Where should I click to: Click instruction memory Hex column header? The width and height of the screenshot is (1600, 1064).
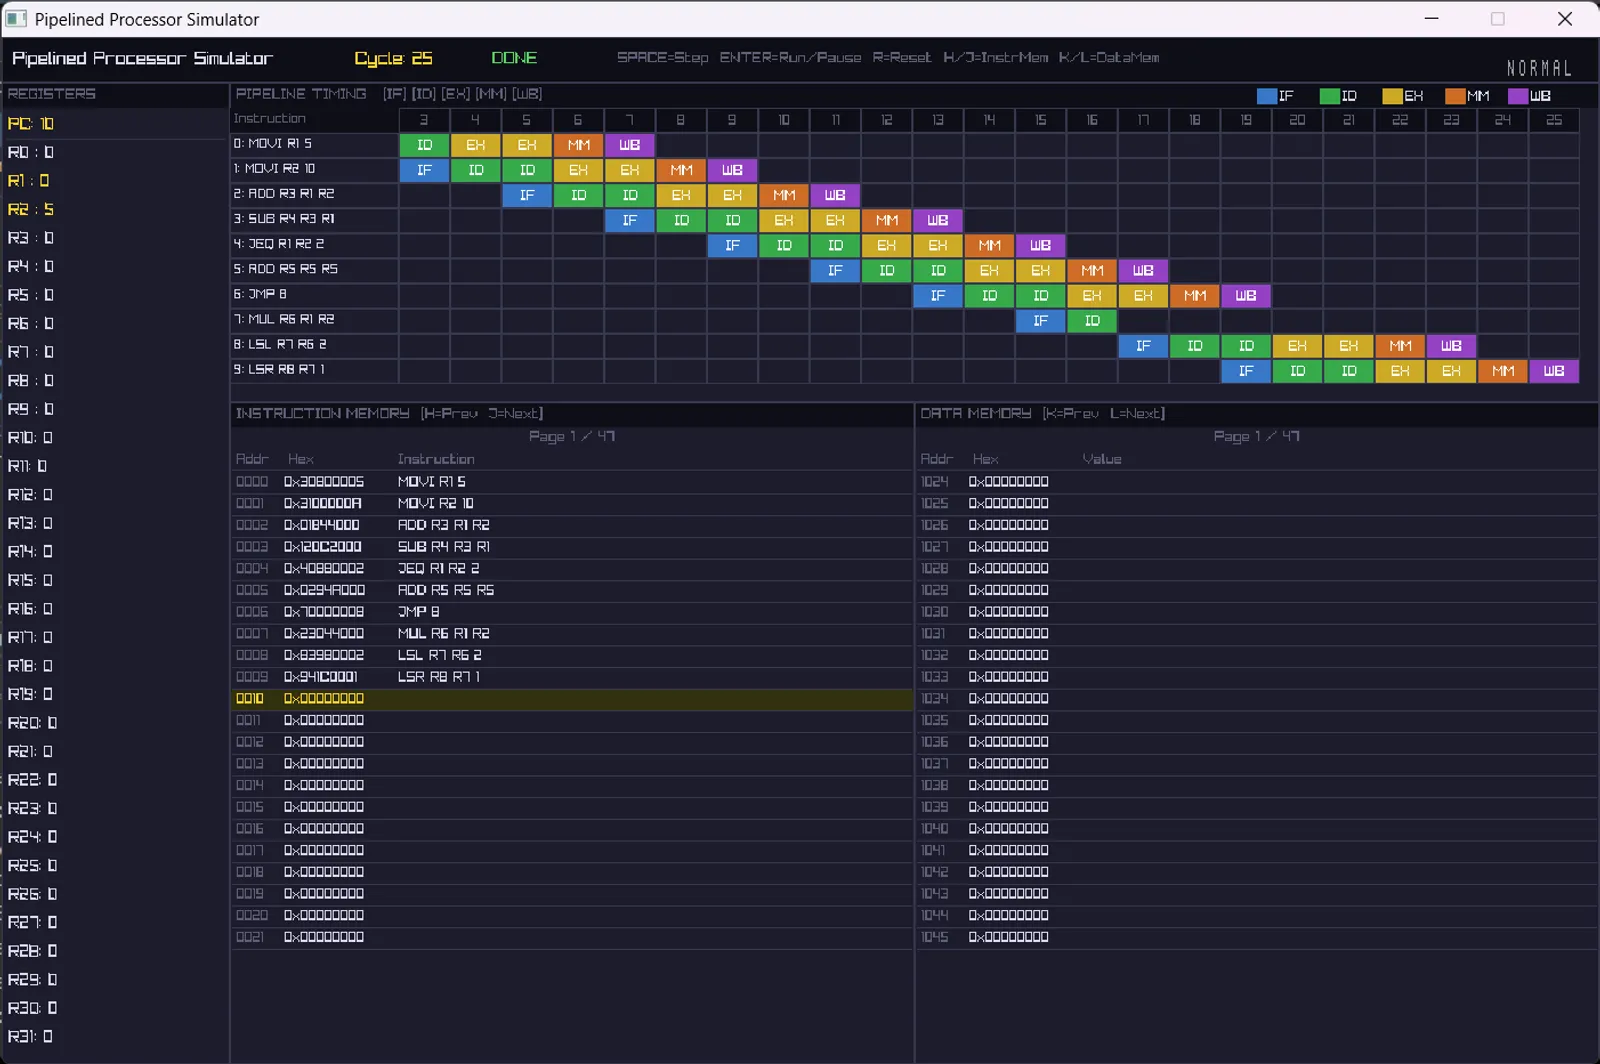point(300,460)
